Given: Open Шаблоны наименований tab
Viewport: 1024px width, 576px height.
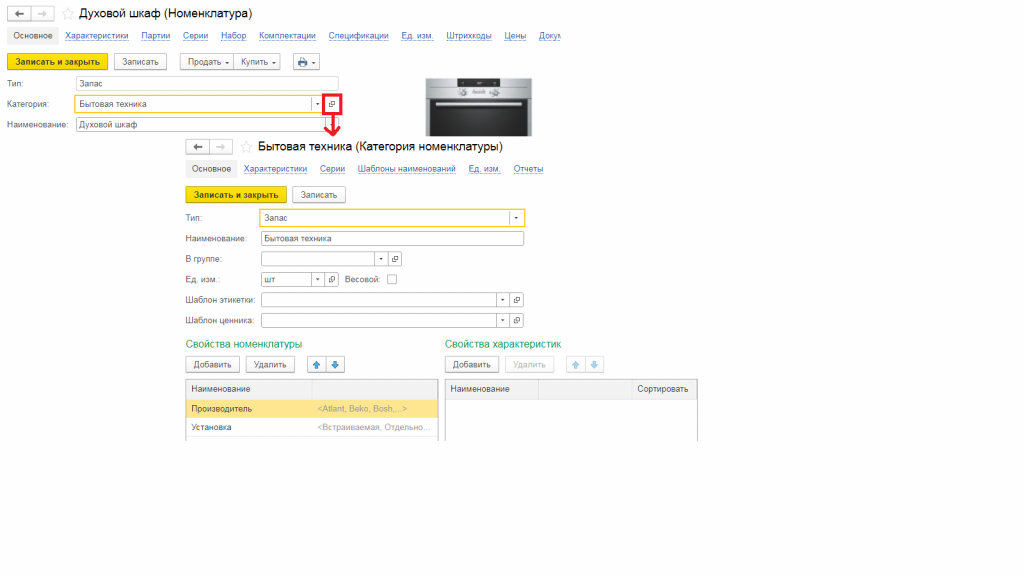Looking at the screenshot, I should coord(406,169).
